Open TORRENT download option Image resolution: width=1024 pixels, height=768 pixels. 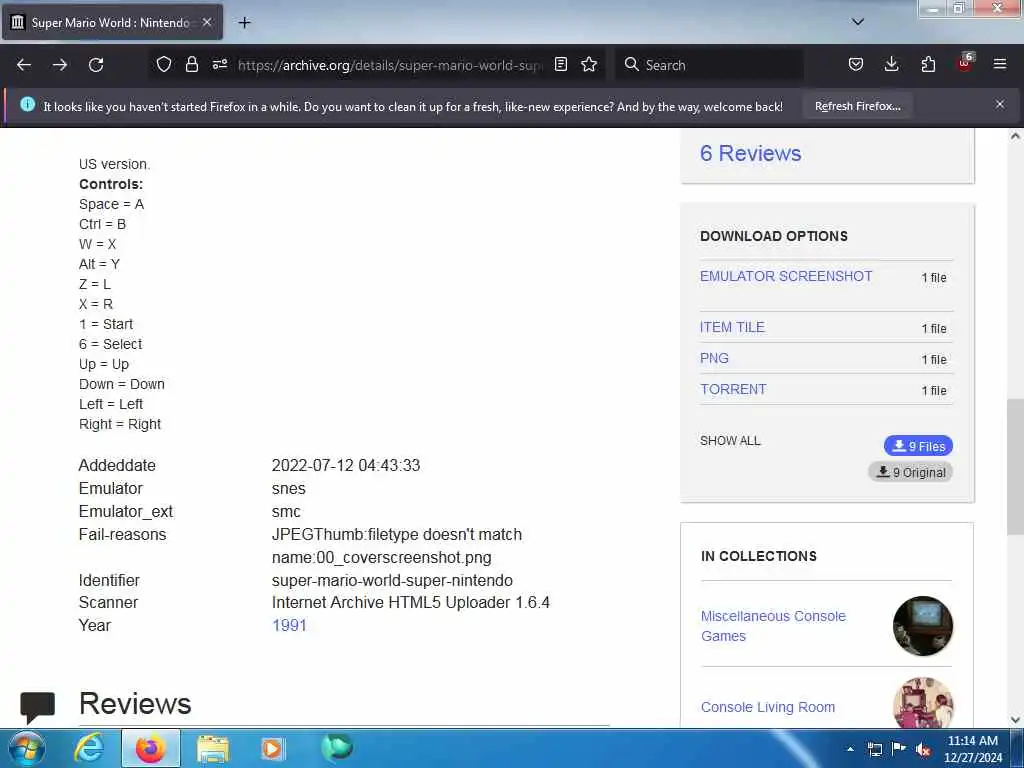pyautogui.click(x=733, y=389)
